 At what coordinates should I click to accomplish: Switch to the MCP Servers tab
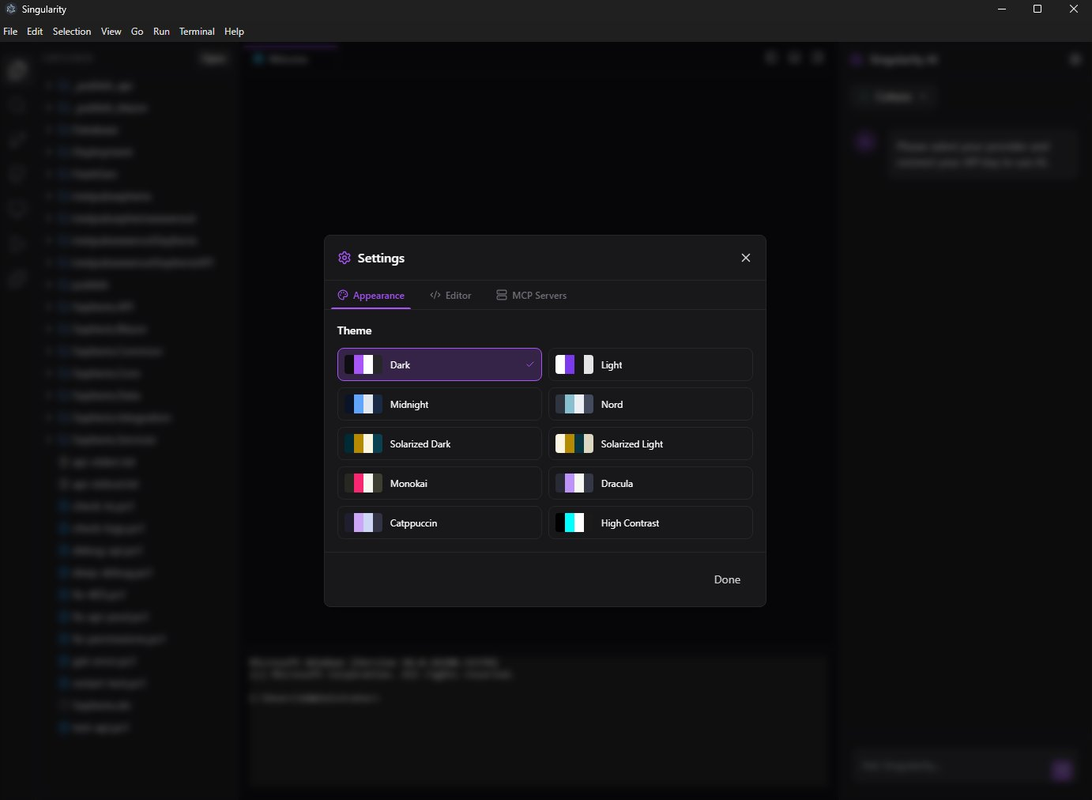tap(531, 295)
